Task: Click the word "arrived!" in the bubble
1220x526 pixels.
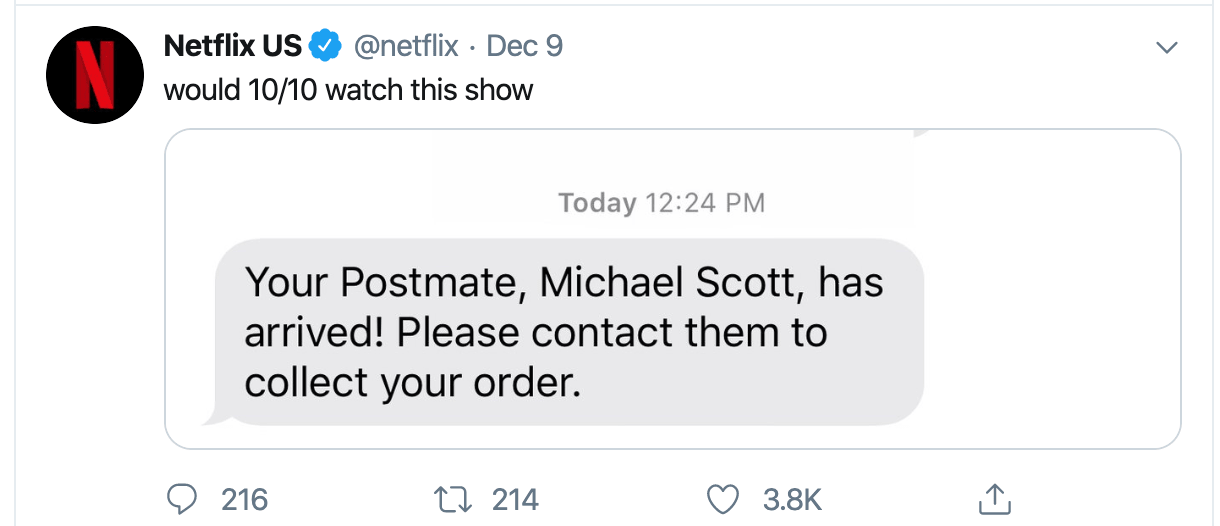Action: [313, 333]
